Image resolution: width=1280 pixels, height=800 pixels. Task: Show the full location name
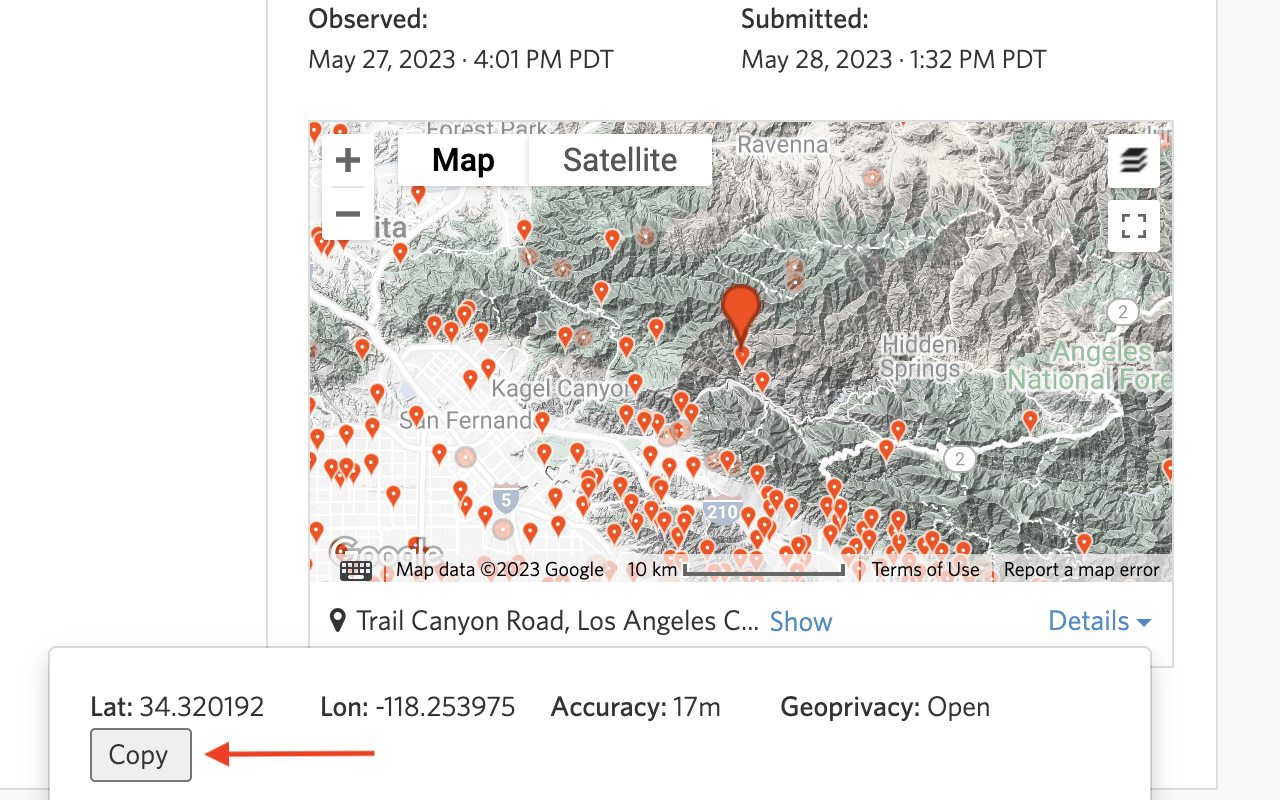pyautogui.click(x=801, y=622)
